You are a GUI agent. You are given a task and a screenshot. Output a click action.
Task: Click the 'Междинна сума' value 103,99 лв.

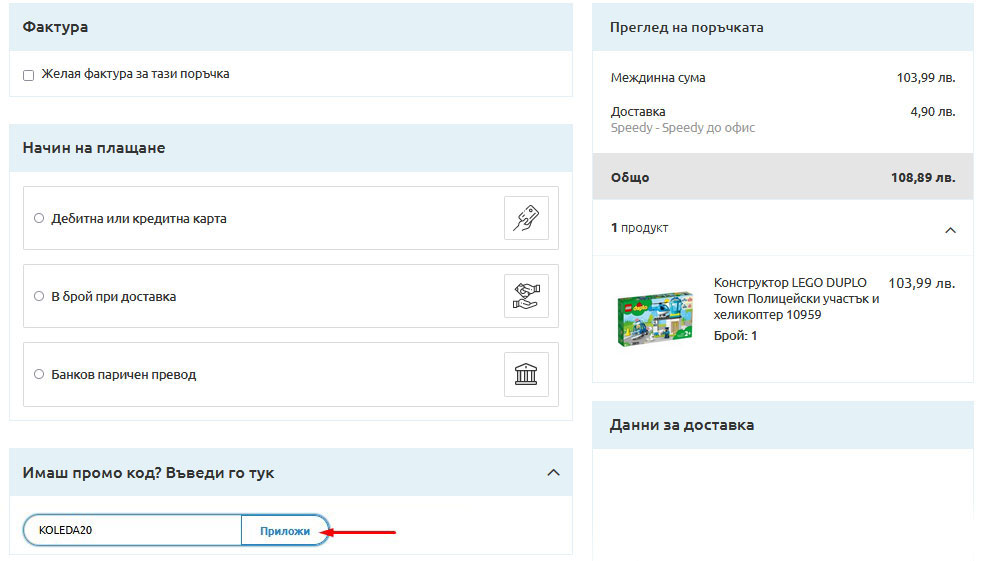926,78
